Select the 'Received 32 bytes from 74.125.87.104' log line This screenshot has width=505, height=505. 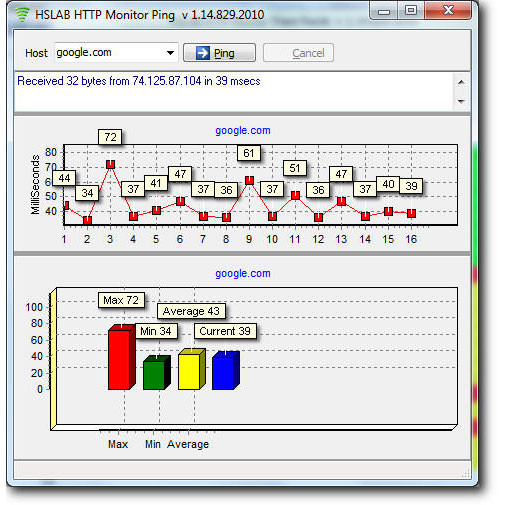pos(139,81)
